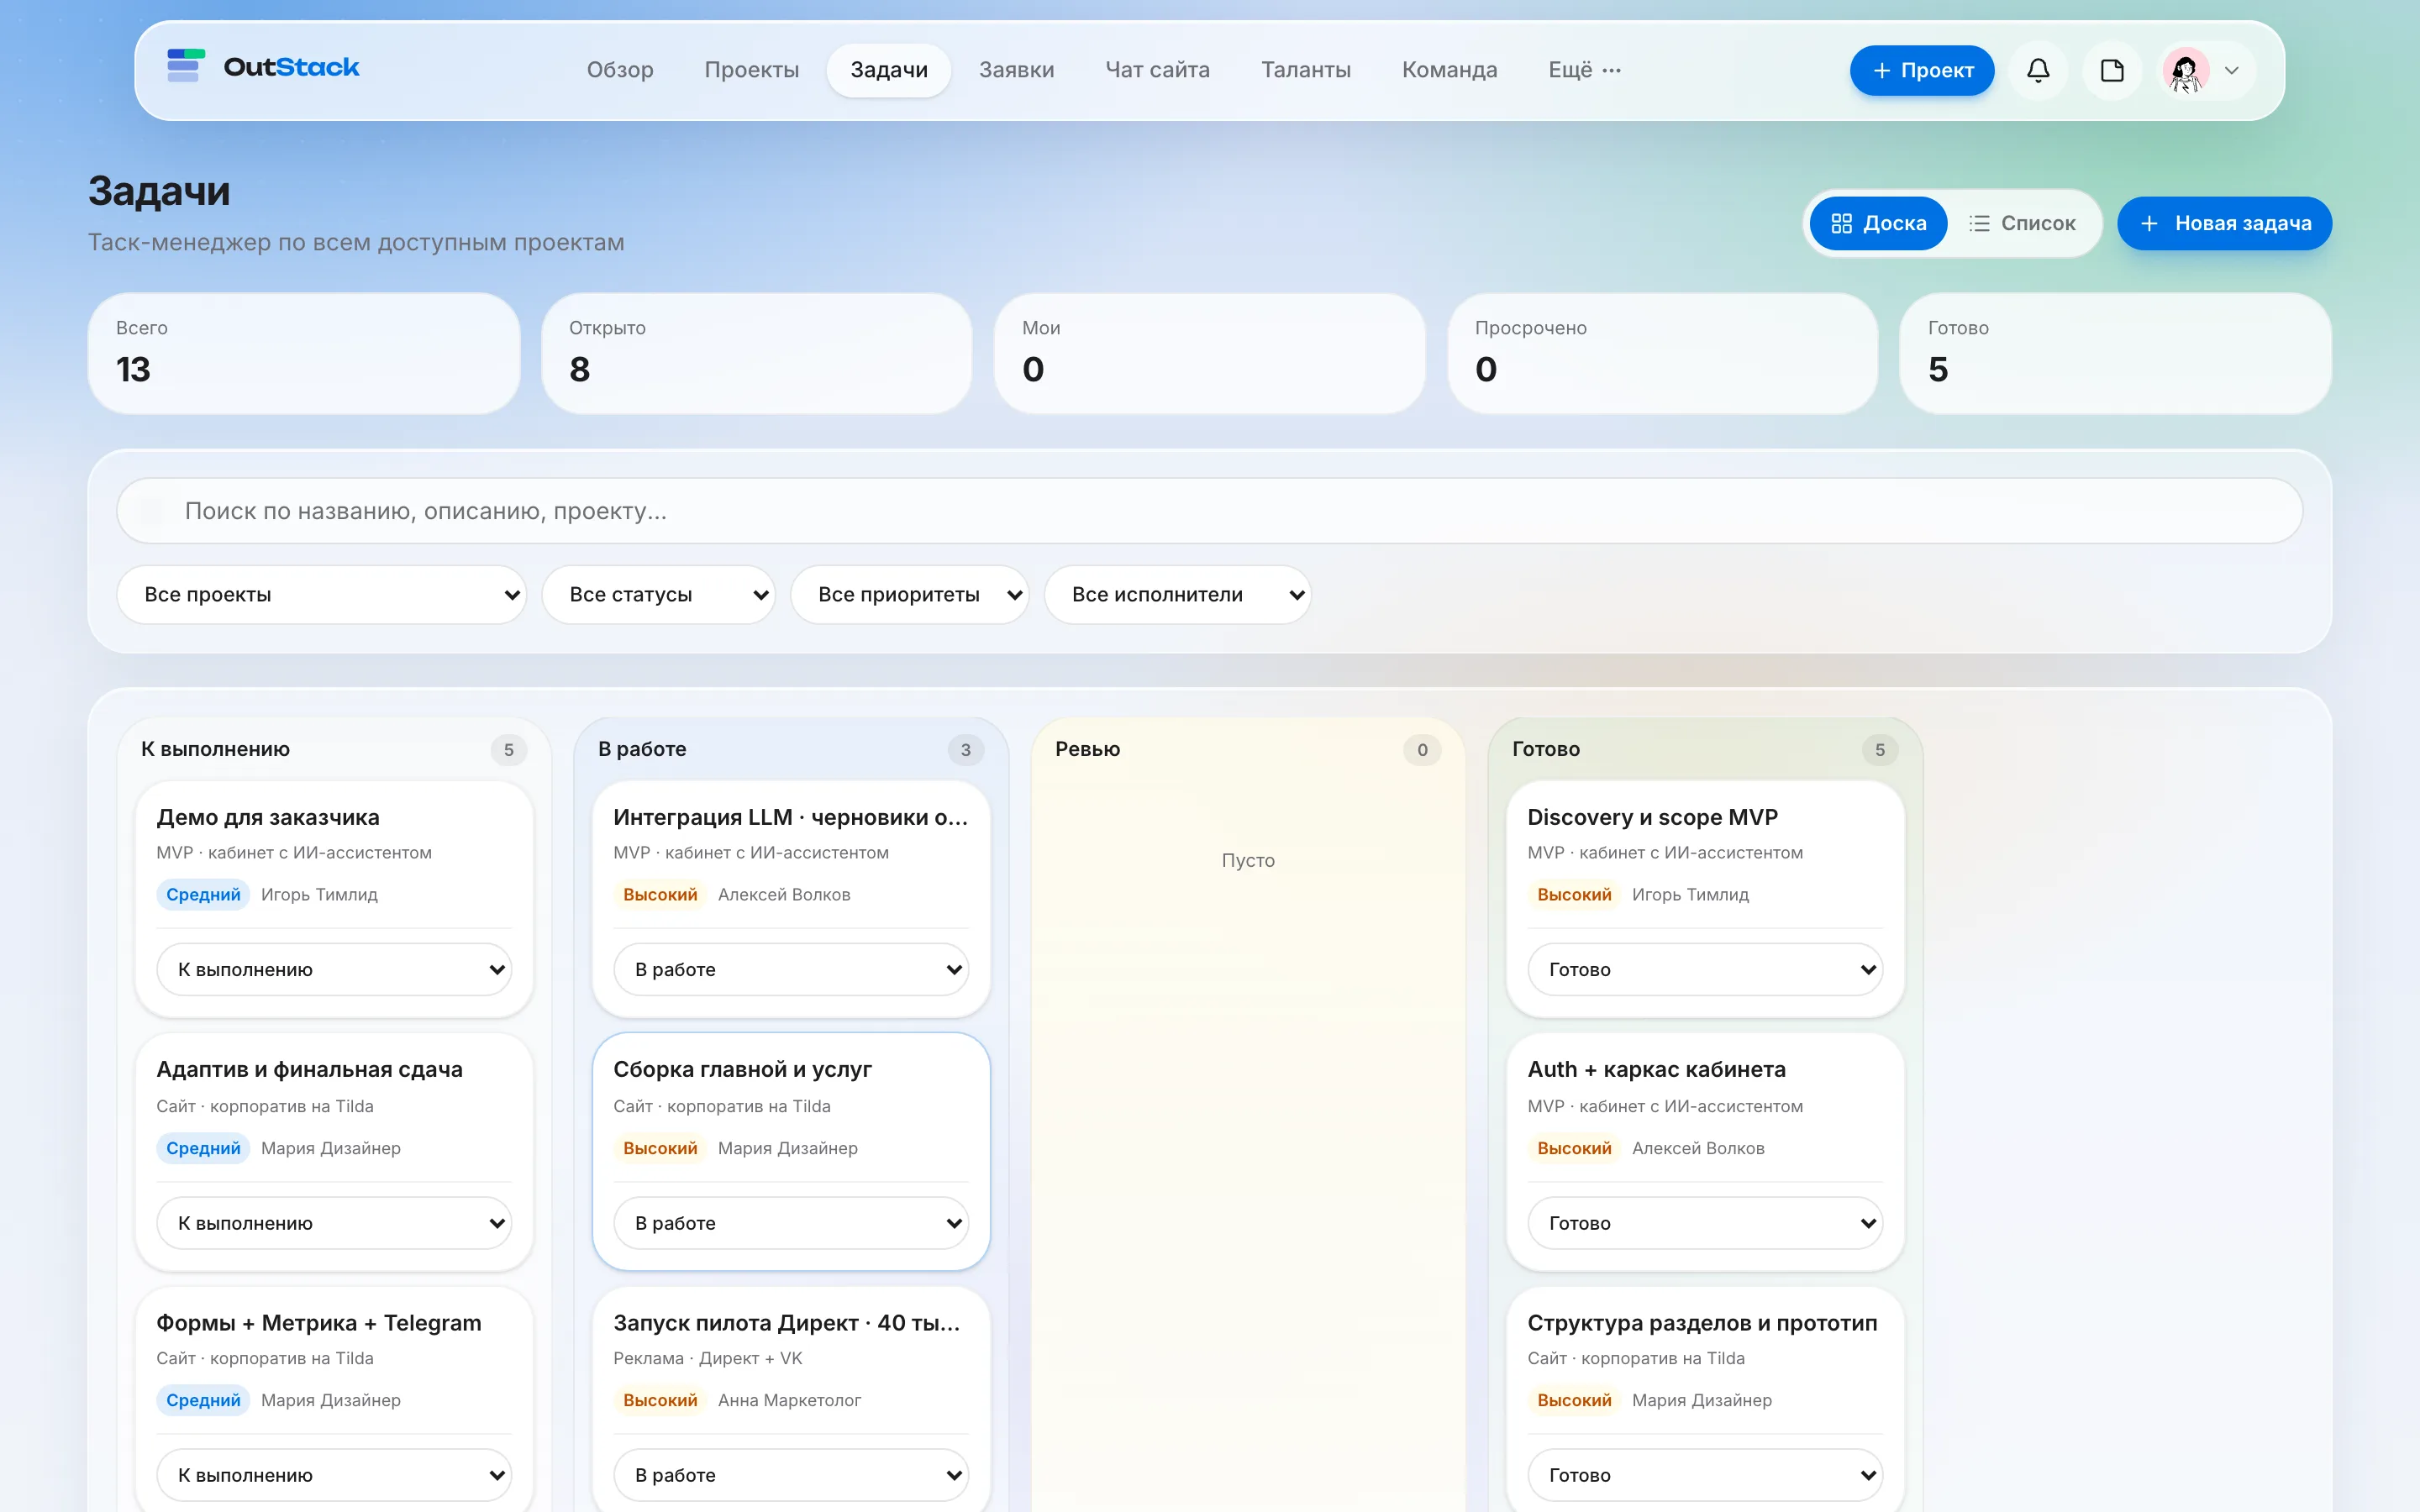Open the Все проекты filter dropdown

(x=321, y=595)
